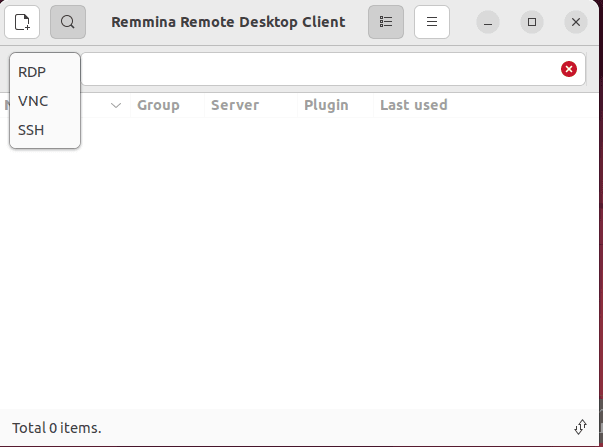
Task: Click the Remmina Remote Desktop Client title
Action: (x=228, y=21)
